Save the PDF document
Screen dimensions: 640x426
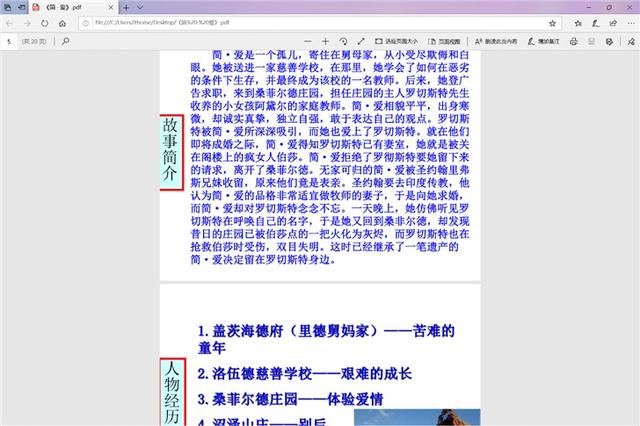tap(591, 41)
